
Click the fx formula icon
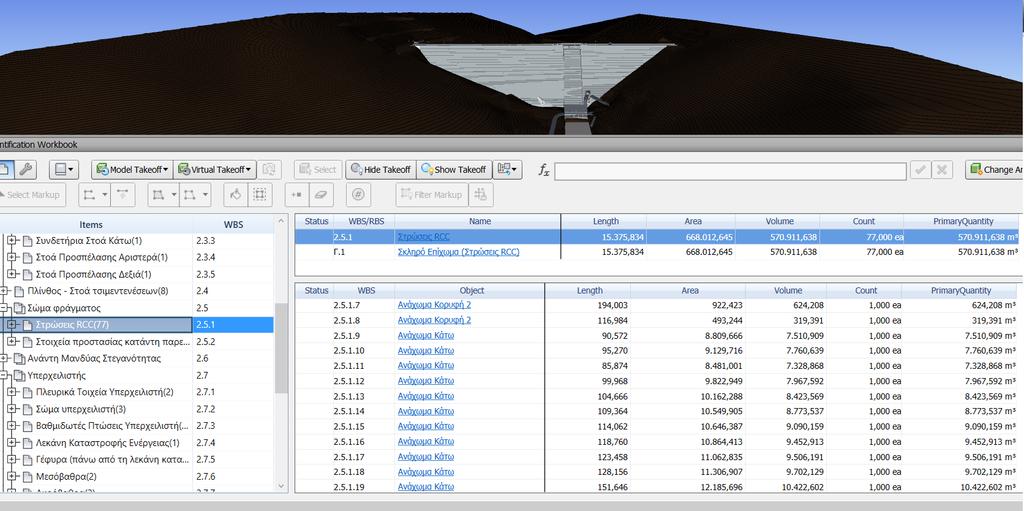[543, 171]
